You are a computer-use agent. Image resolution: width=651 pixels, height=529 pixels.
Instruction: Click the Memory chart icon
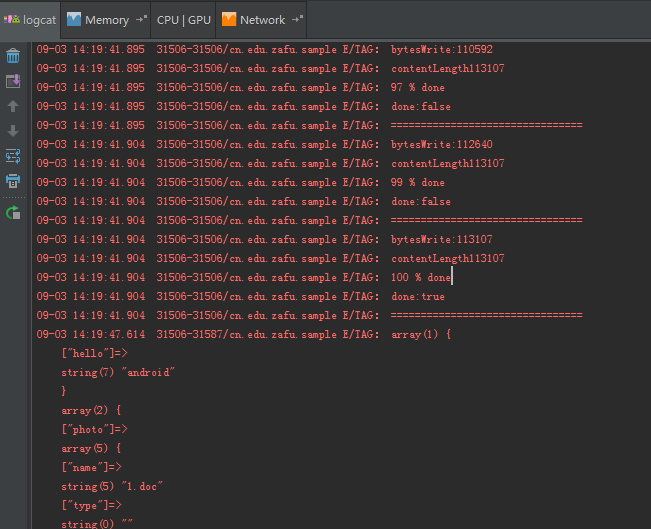(74, 19)
